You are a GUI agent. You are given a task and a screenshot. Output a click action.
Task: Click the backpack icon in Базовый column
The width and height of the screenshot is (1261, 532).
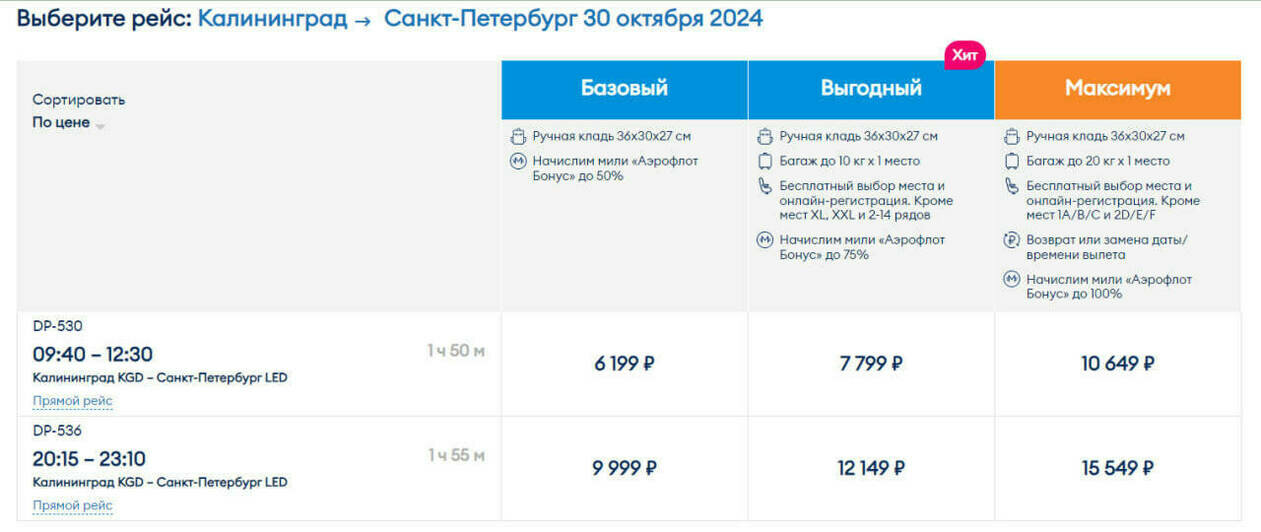518,137
